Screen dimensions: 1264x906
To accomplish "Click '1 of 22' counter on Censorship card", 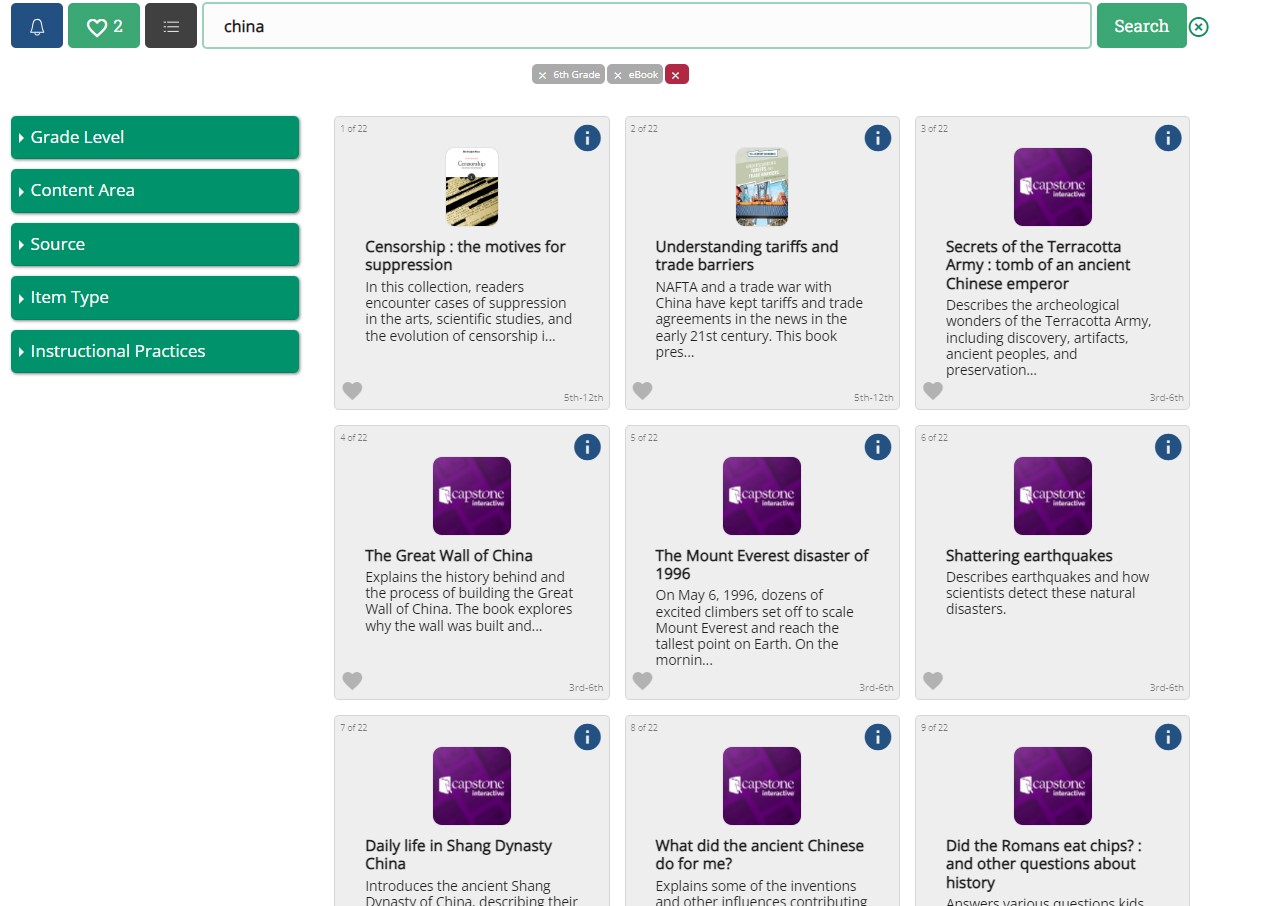I will [x=354, y=128].
